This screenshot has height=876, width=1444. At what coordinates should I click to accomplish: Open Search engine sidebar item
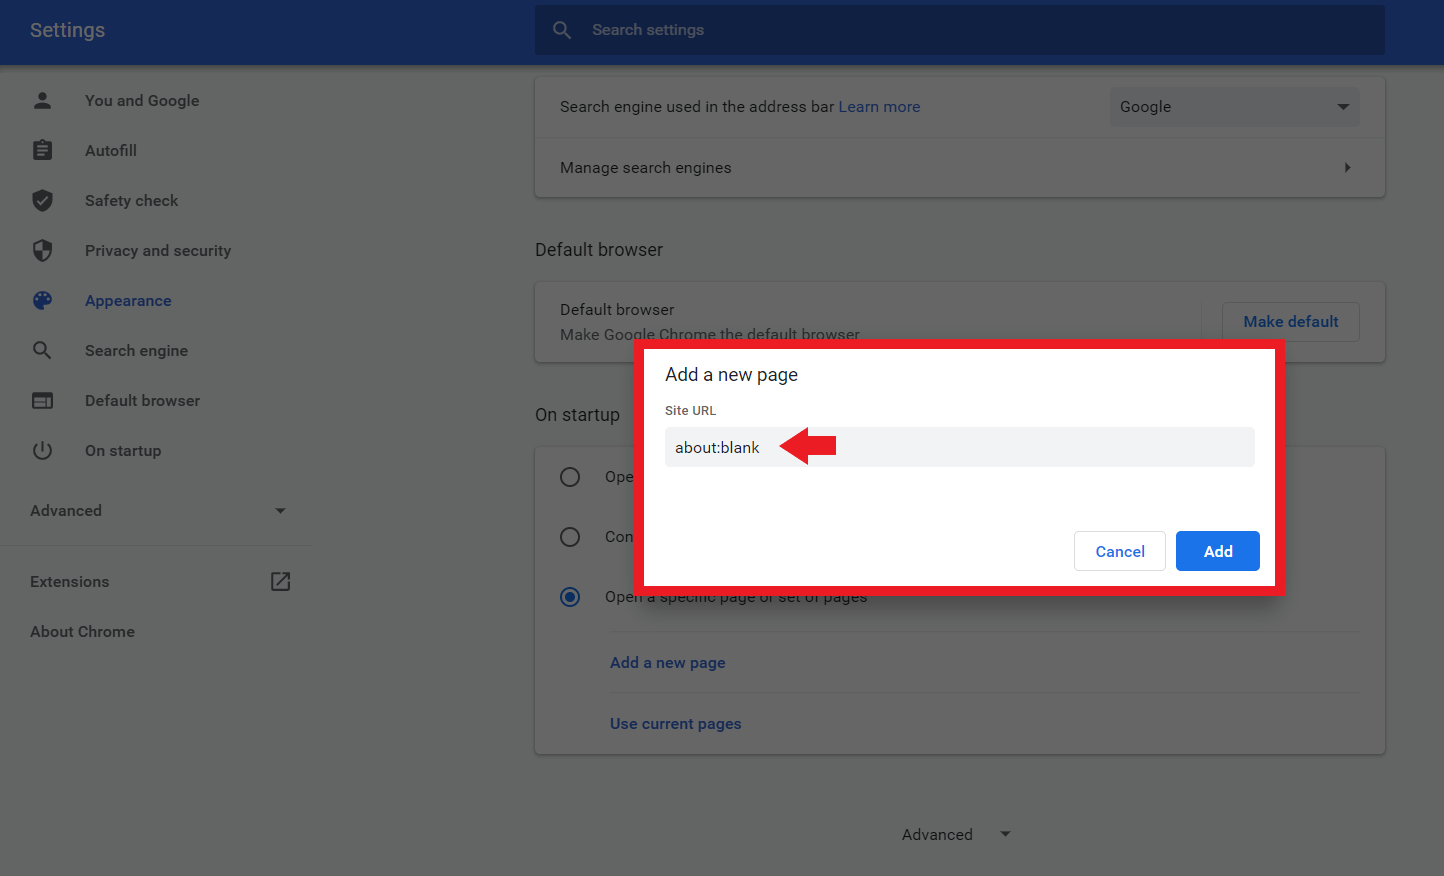pos(136,350)
